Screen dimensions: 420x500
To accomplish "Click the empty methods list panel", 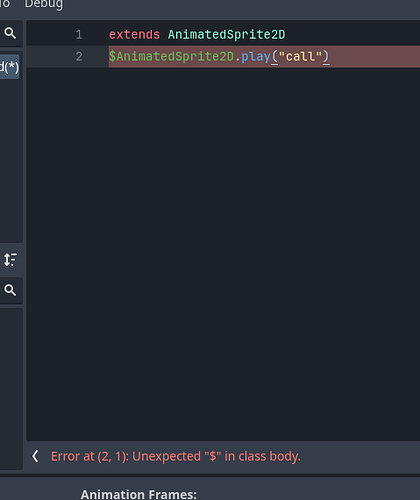I will (11, 388).
